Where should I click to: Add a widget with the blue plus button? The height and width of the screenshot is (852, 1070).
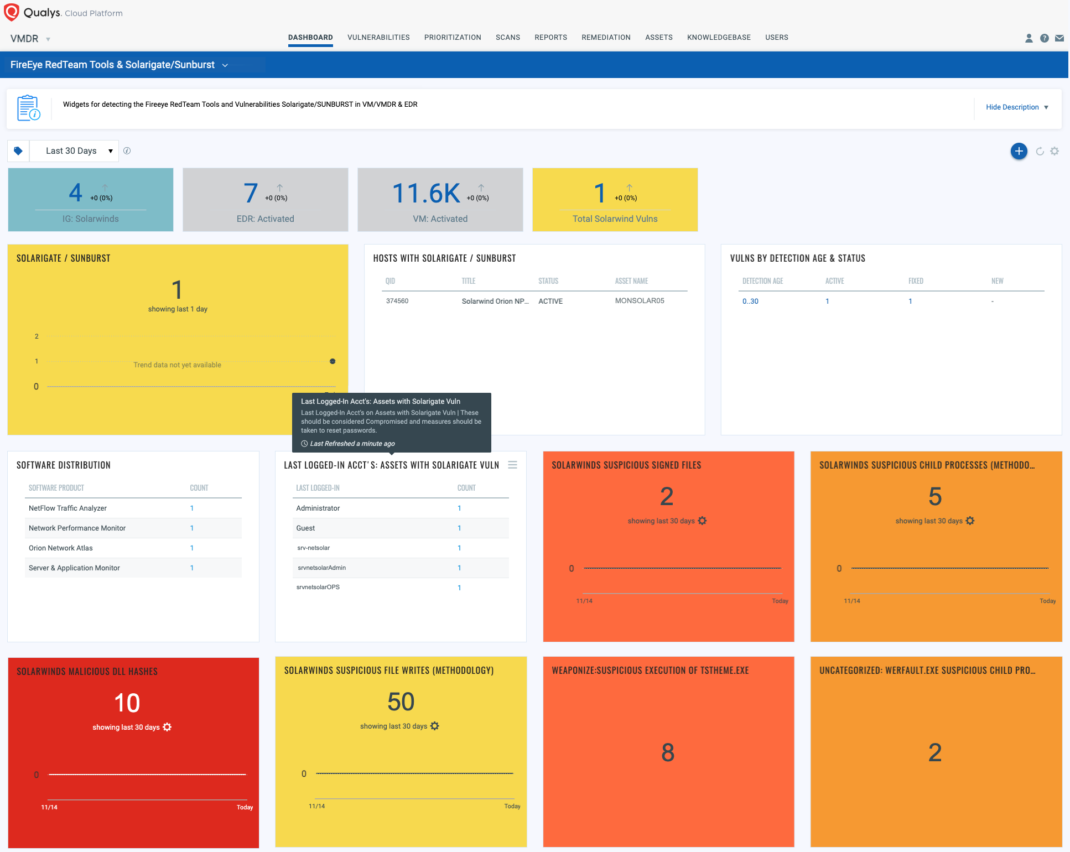click(x=1018, y=151)
